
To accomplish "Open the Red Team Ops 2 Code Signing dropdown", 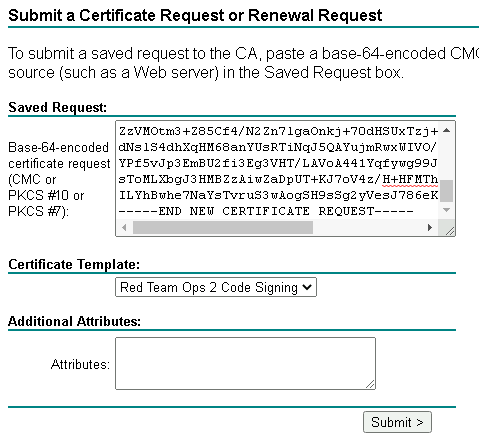I will pyautogui.click(x=216, y=287).
